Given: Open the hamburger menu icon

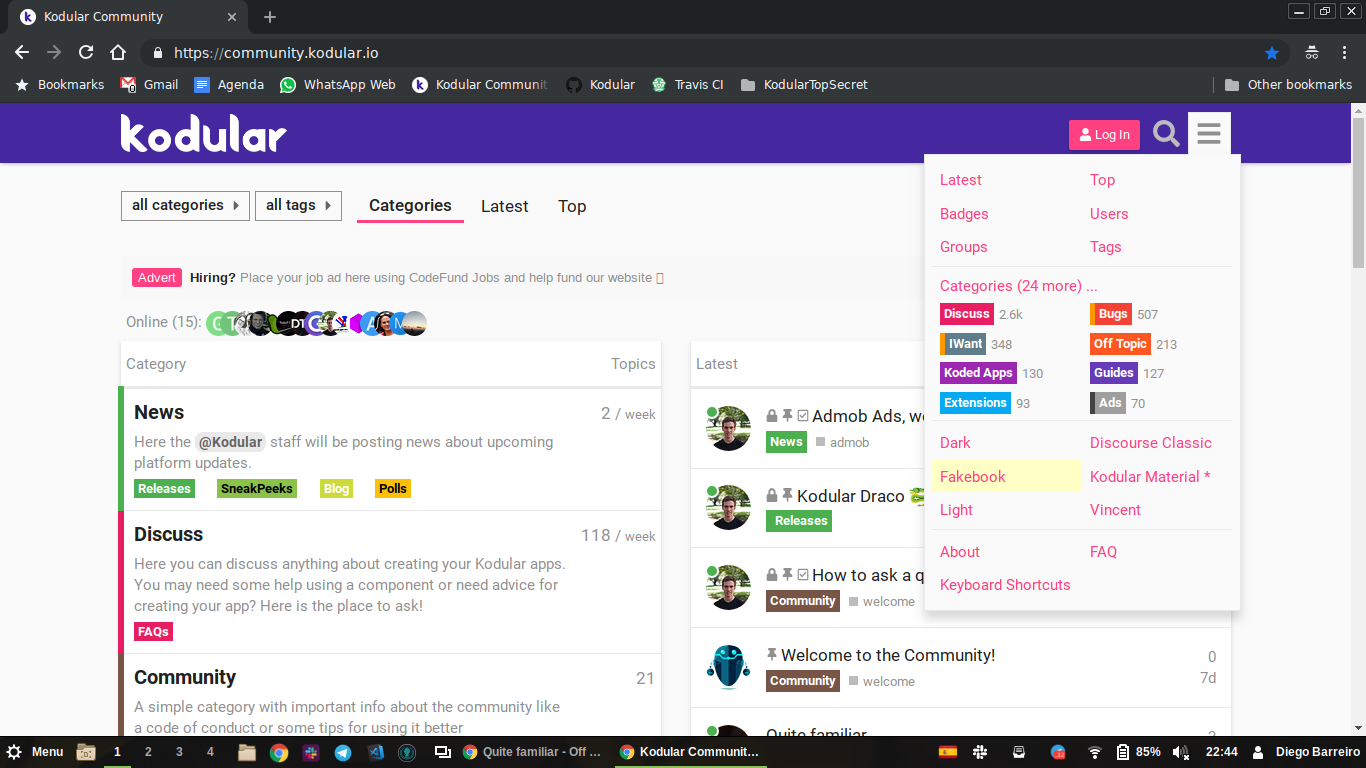Looking at the screenshot, I should pos(1209,134).
